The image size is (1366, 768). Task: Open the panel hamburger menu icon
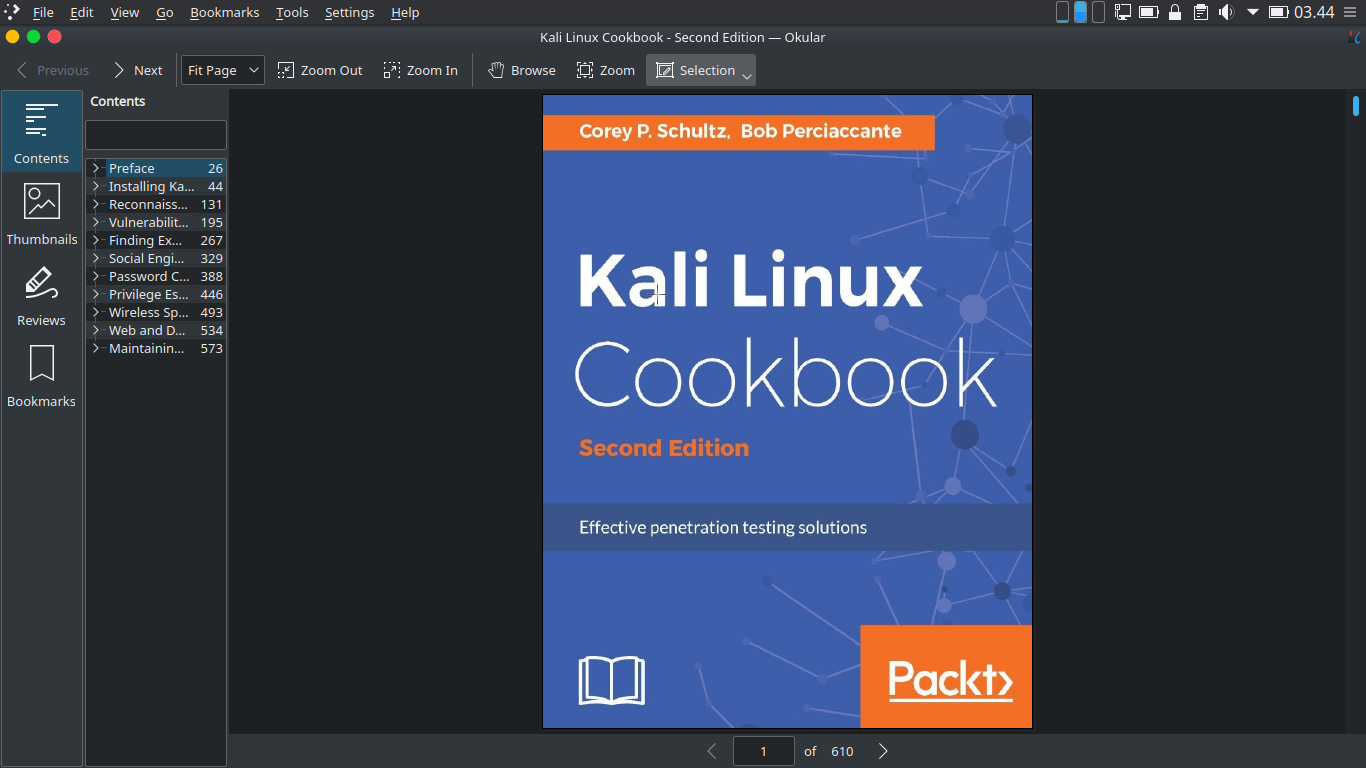tap(1353, 12)
